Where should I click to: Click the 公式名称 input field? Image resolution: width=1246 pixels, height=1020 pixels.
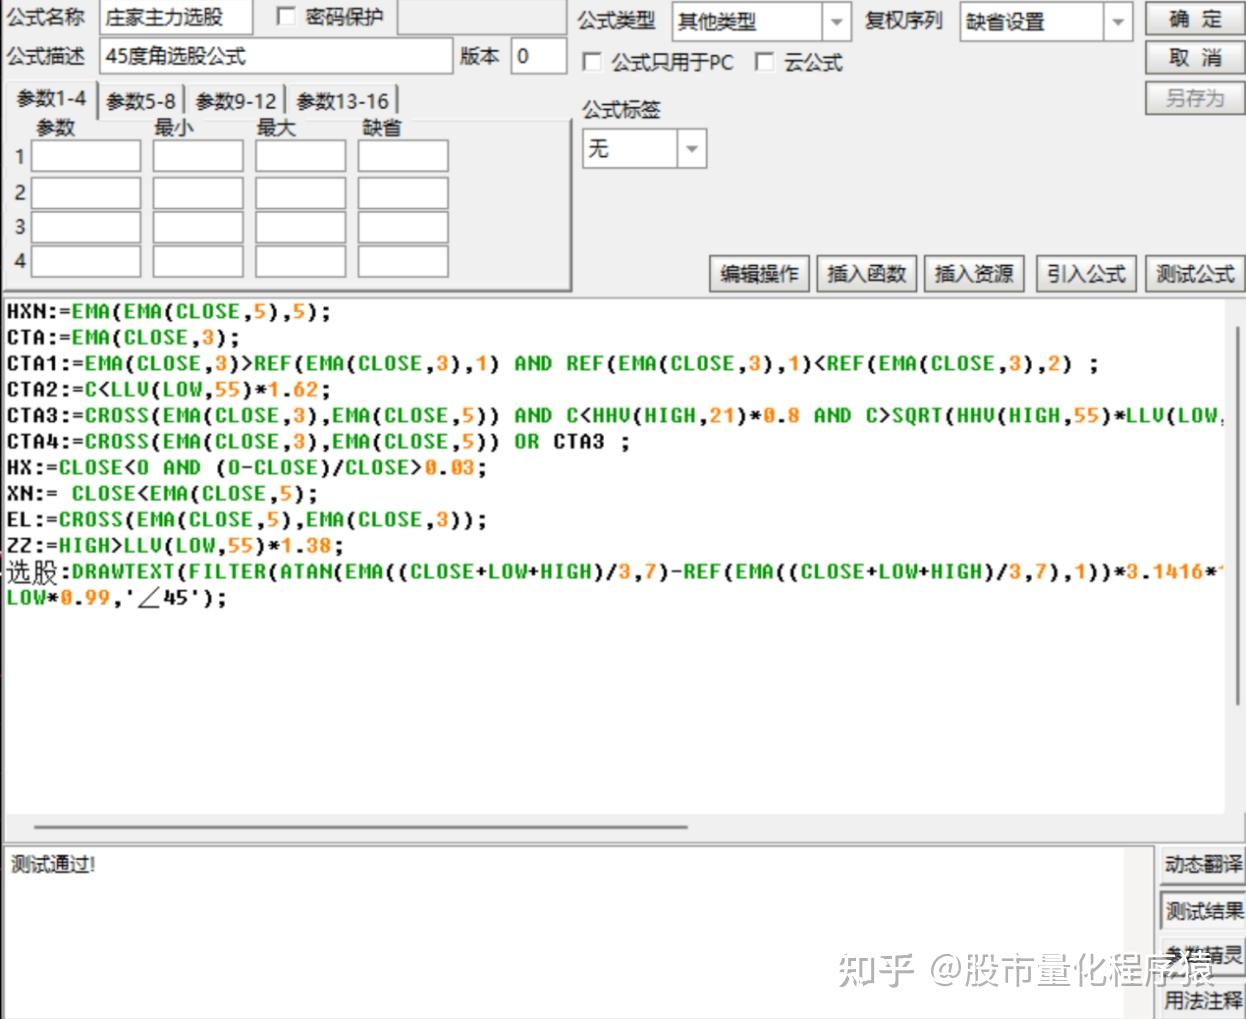(175, 17)
